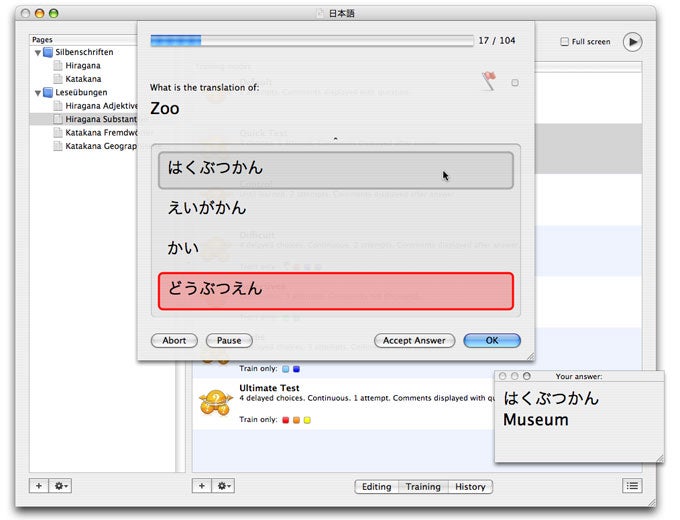Choose the red highlighted answer どうぶつえん

tap(336, 291)
